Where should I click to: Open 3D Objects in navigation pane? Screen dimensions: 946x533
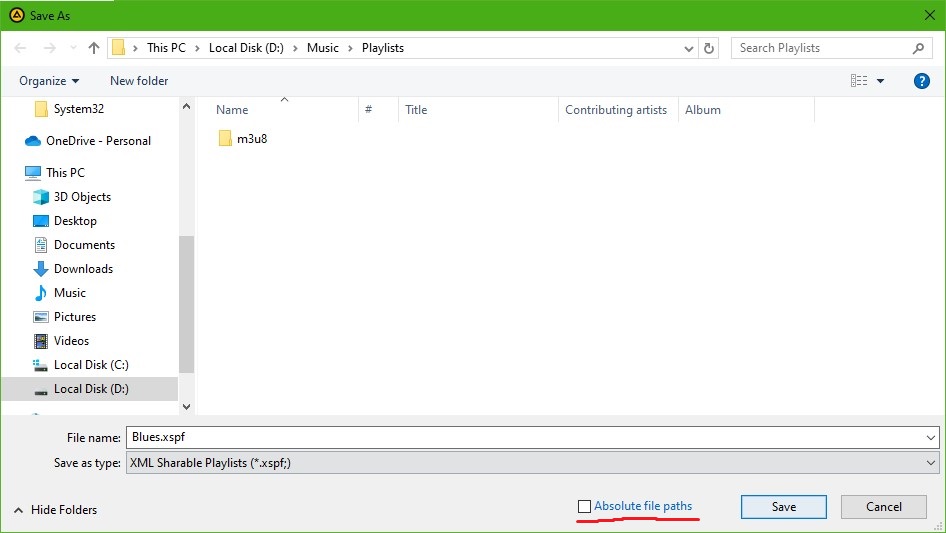click(82, 197)
